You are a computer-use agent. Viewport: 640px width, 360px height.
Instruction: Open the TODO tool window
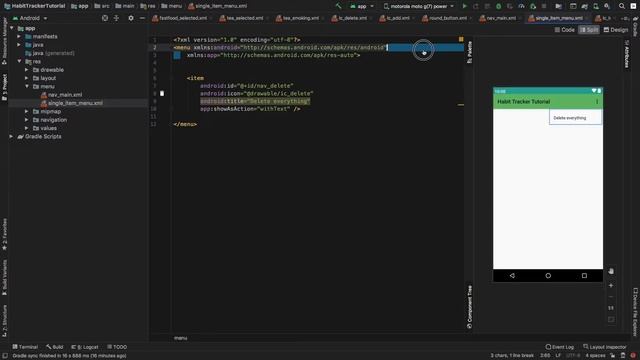(x=117, y=347)
